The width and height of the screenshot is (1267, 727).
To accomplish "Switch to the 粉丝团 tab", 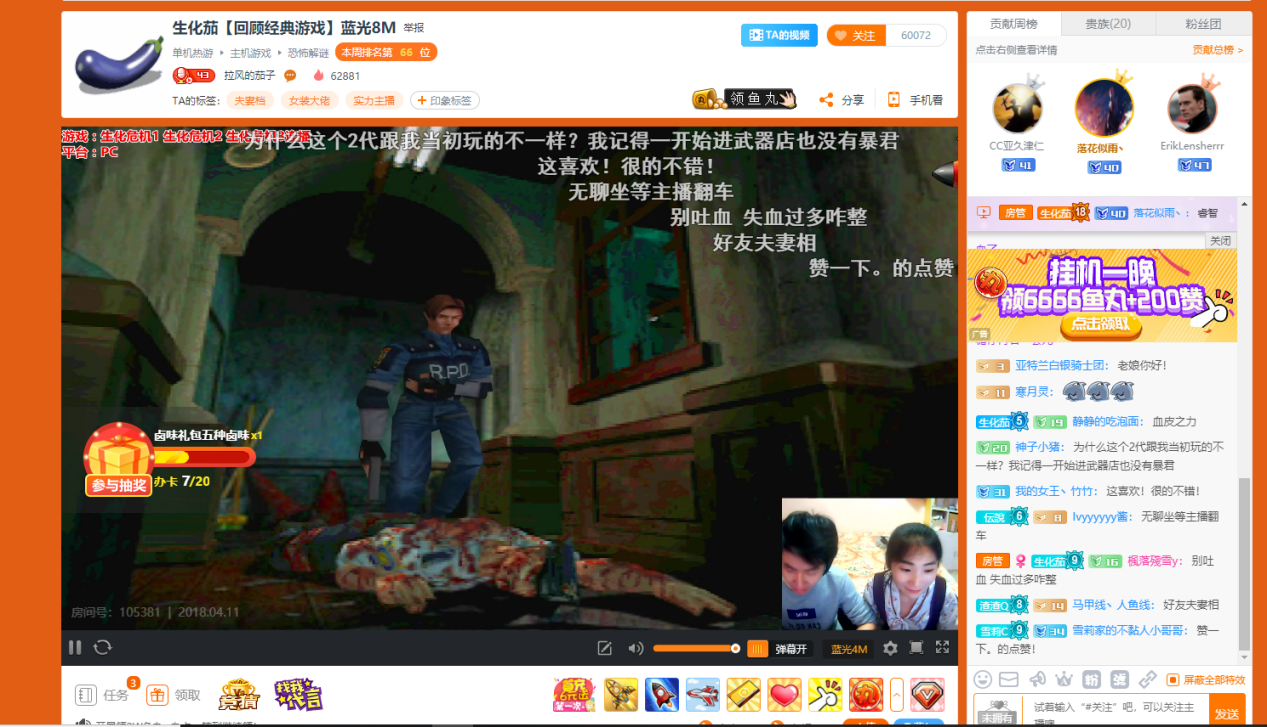I will (x=1203, y=24).
